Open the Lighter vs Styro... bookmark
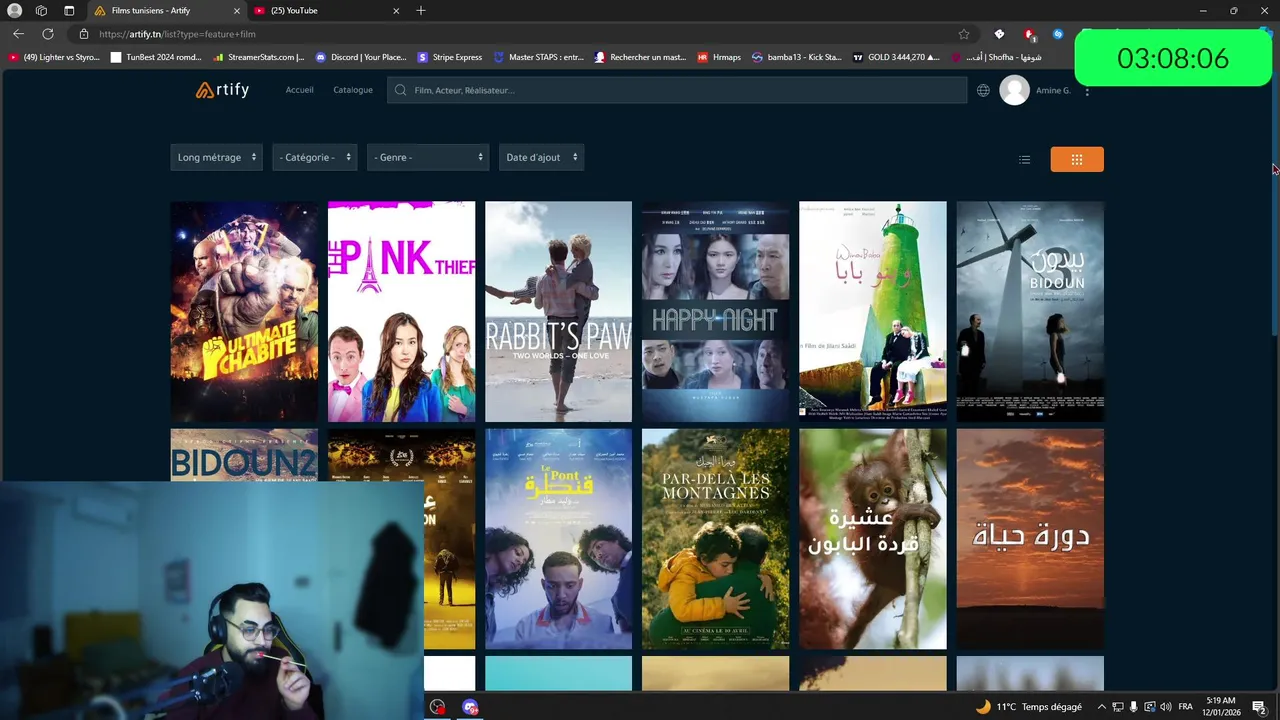 tap(54, 57)
